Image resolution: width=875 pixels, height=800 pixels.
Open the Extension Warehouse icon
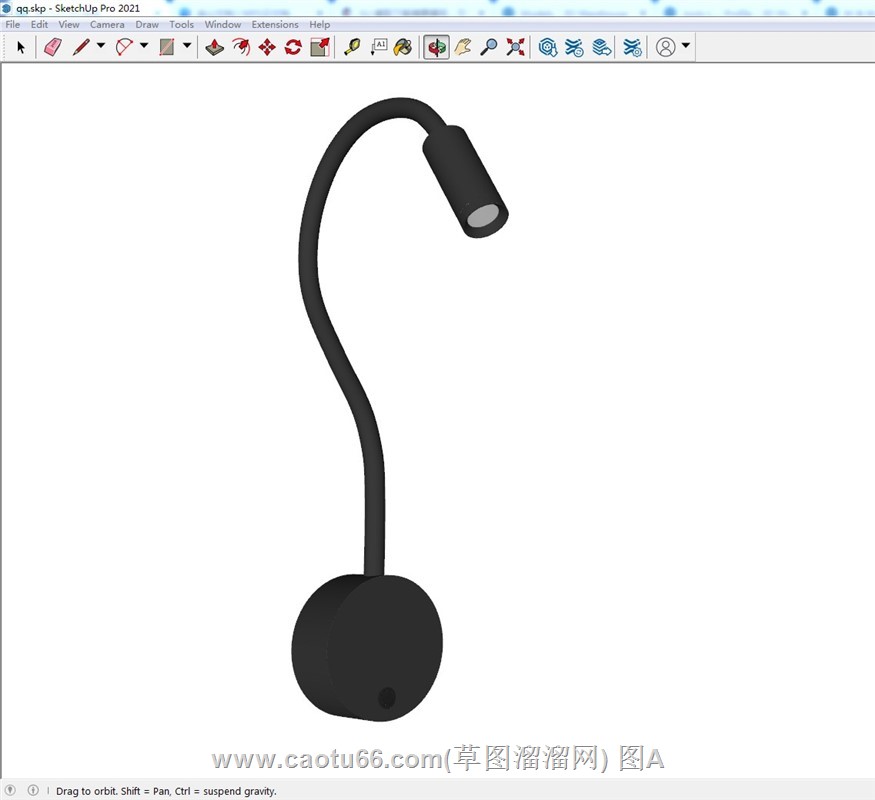click(x=574, y=47)
